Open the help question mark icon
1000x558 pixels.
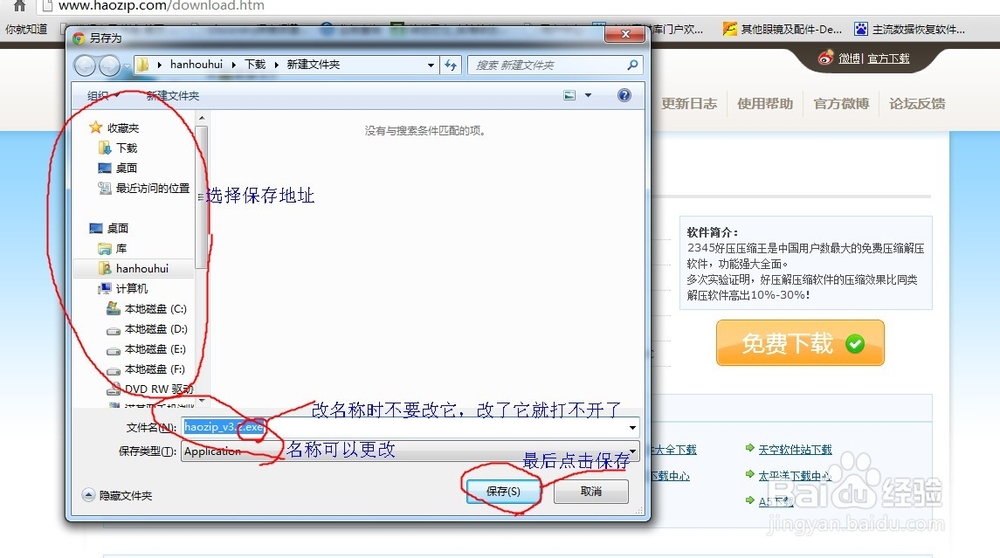[x=624, y=95]
